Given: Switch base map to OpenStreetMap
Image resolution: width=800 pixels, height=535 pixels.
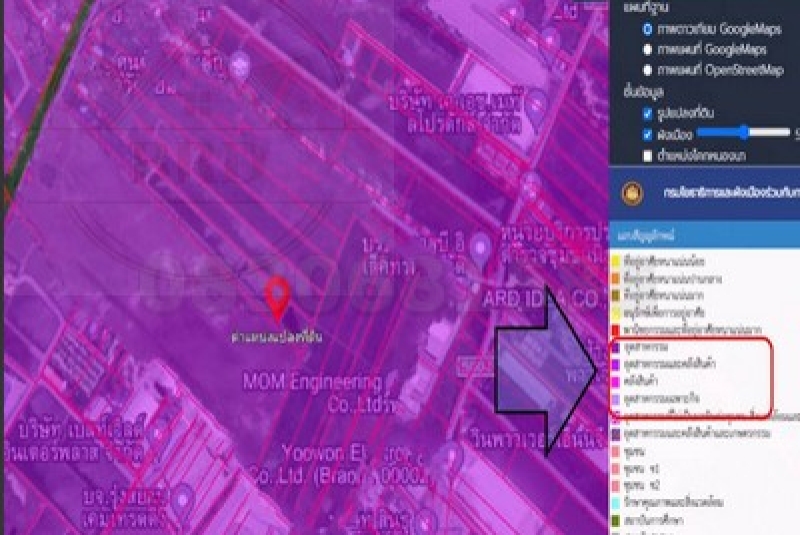Looking at the screenshot, I should [x=648, y=70].
